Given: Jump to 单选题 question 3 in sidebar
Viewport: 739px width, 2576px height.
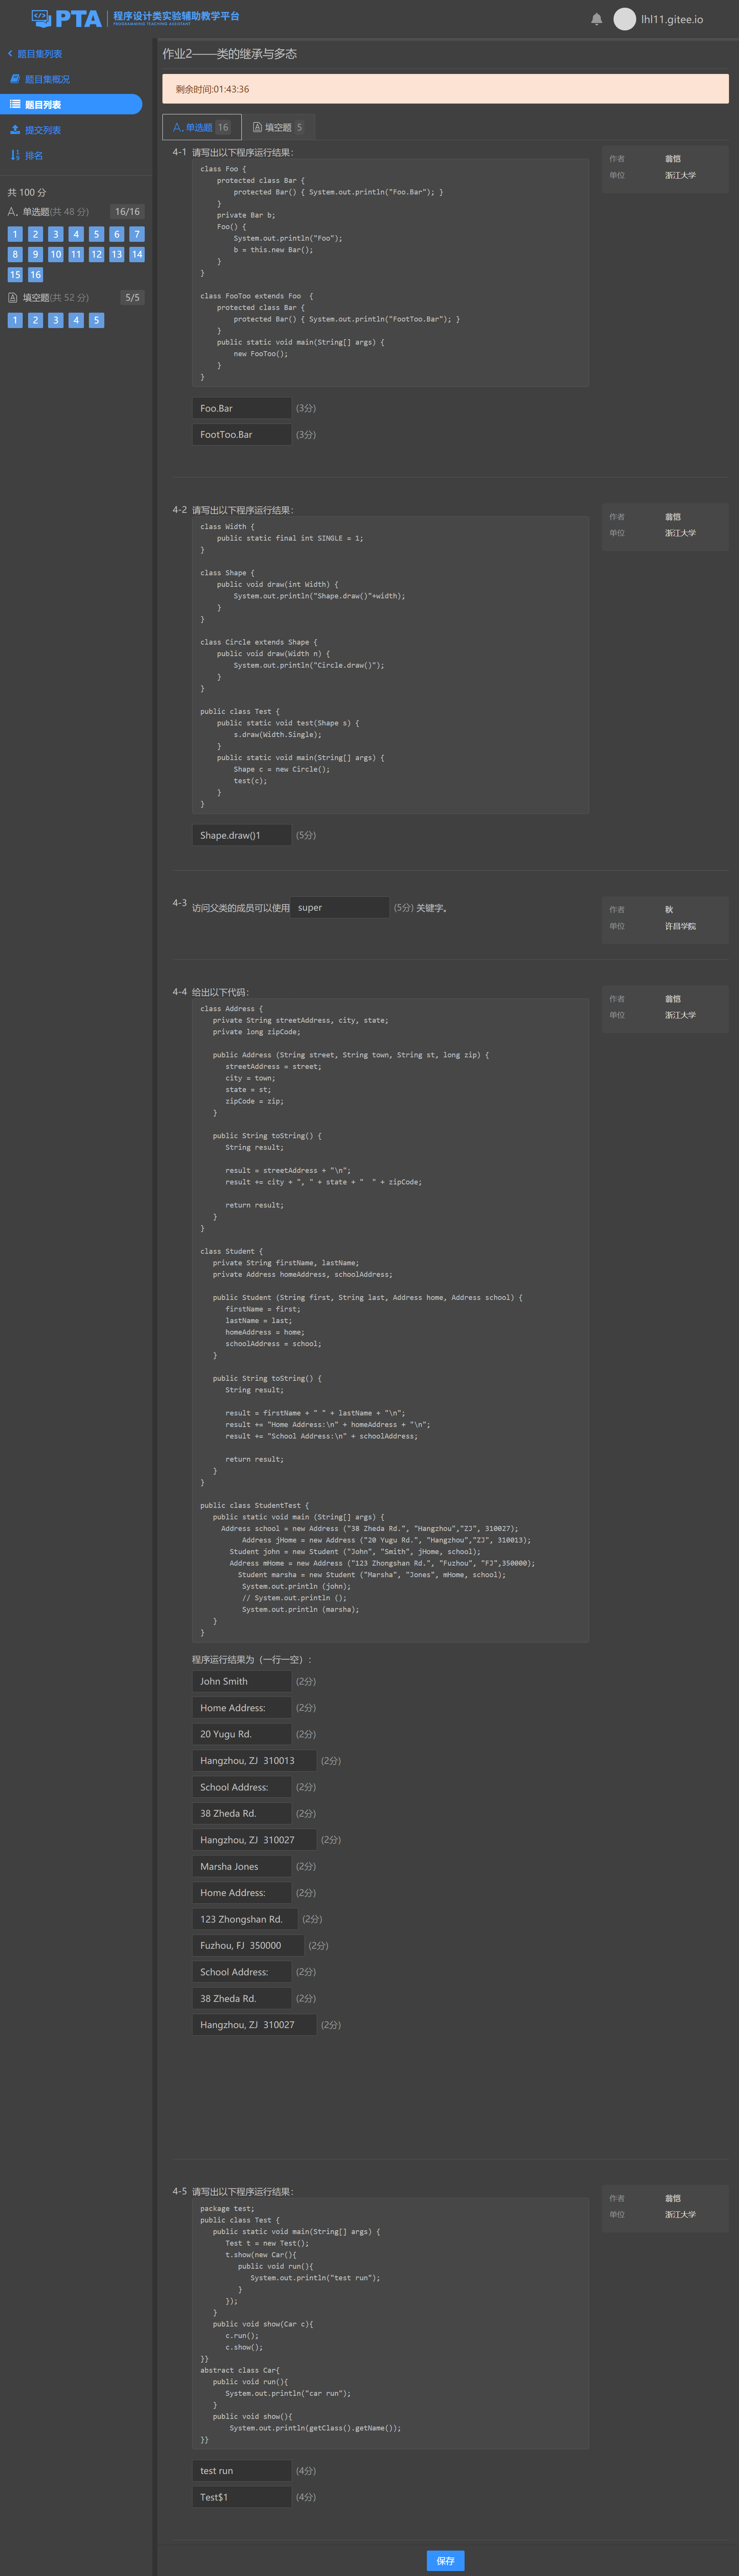Looking at the screenshot, I should (x=56, y=234).
